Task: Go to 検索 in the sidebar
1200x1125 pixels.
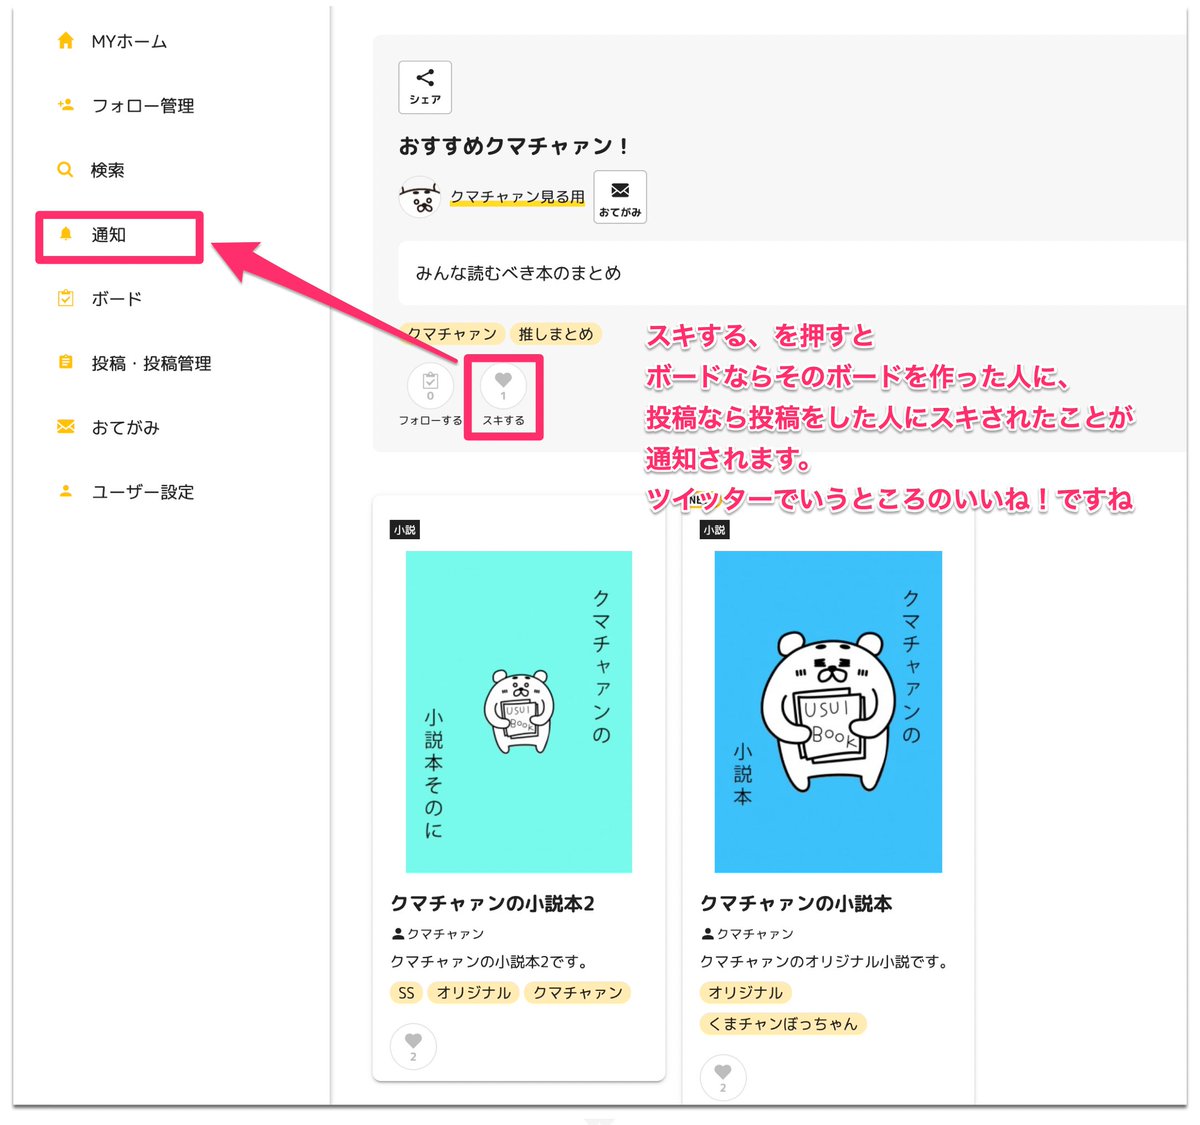Action: 108,170
